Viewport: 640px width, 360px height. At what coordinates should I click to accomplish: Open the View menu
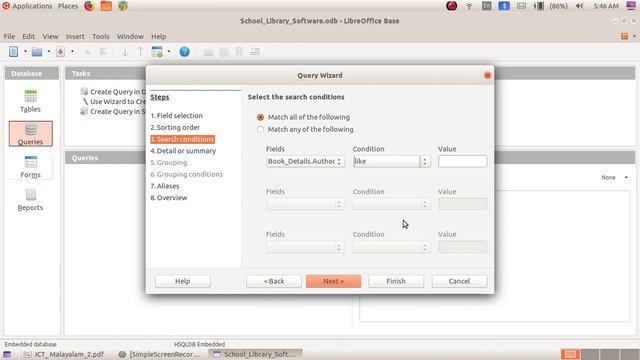pyautogui.click(x=50, y=36)
